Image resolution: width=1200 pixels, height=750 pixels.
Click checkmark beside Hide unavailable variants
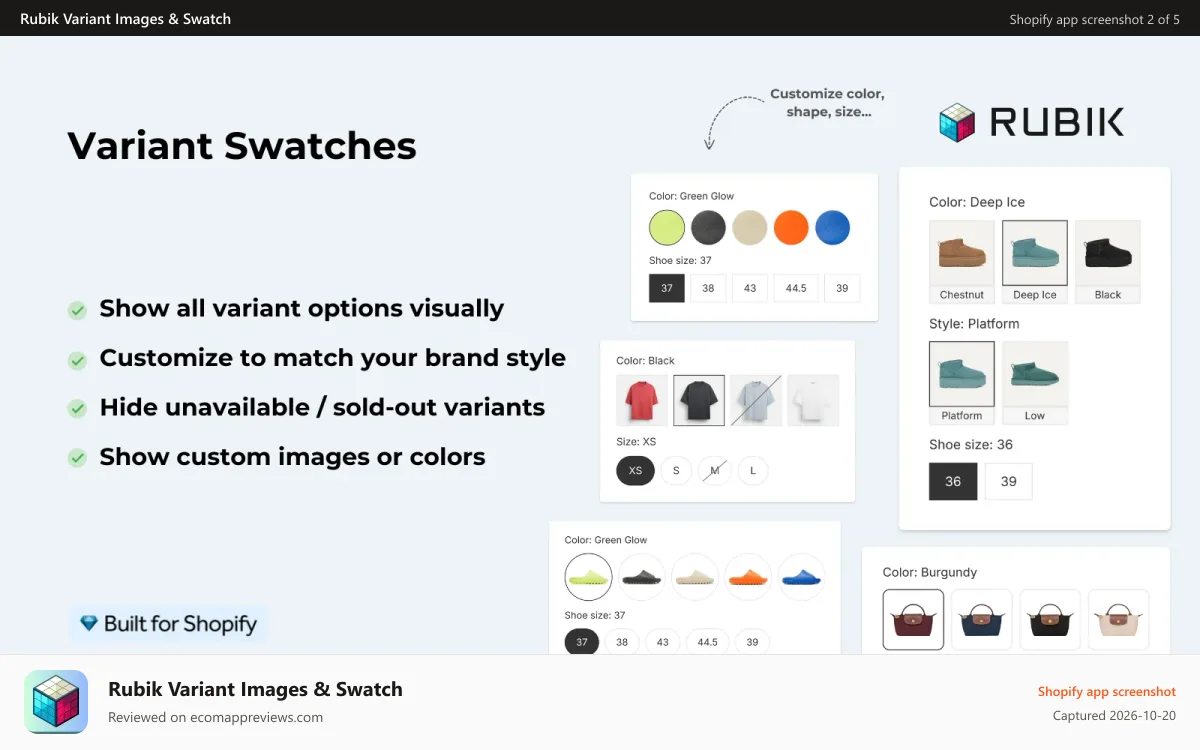(x=77, y=408)
